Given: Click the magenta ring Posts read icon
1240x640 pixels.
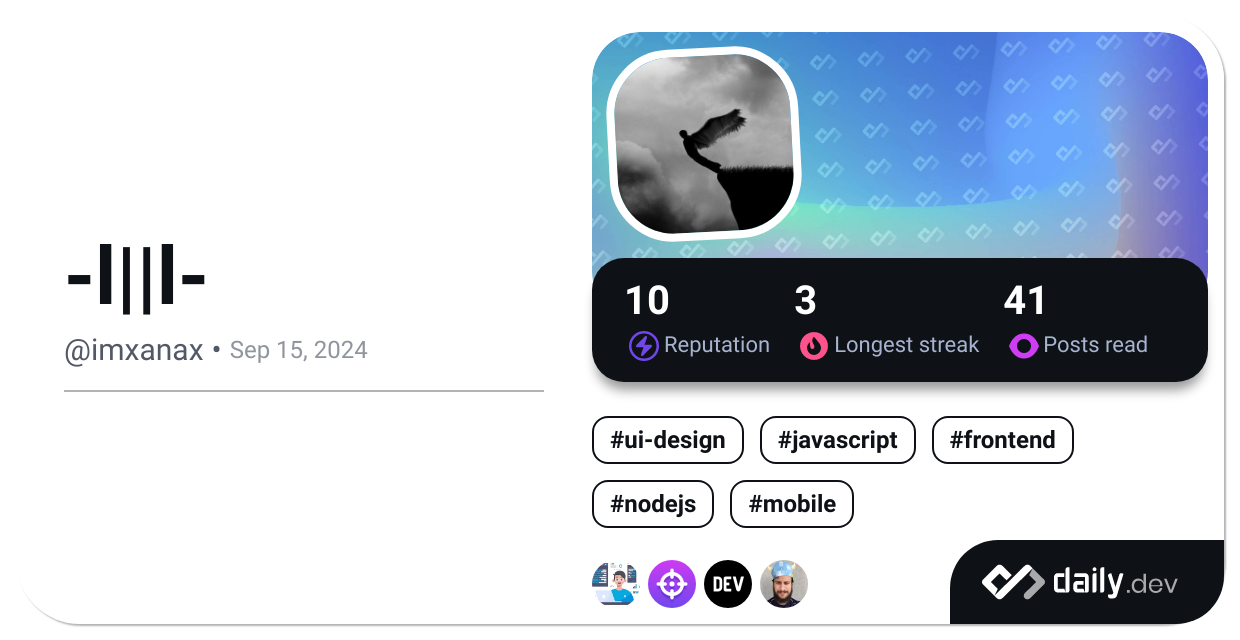Looking at the screenshot, I should tap(1023, 346).
